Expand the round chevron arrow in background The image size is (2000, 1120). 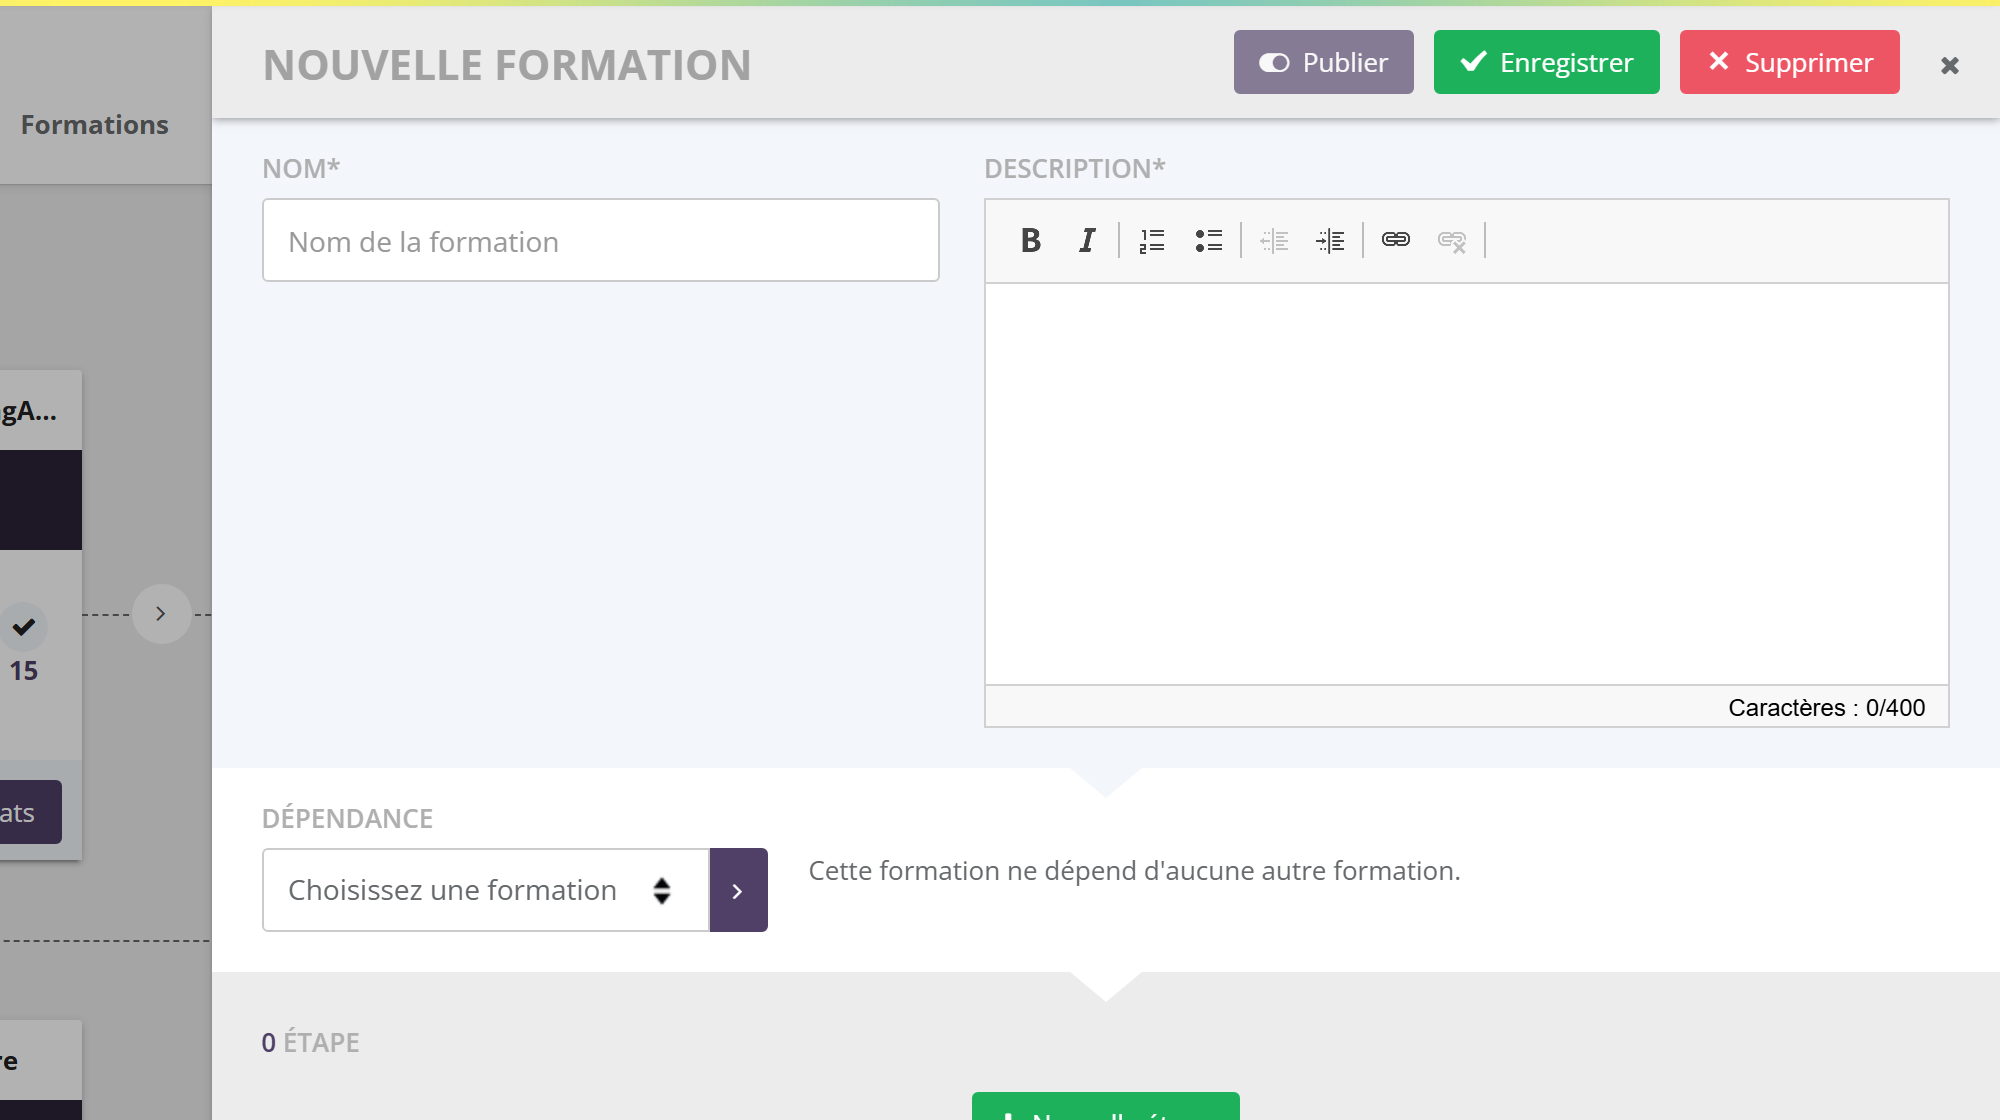coord(161,614)
